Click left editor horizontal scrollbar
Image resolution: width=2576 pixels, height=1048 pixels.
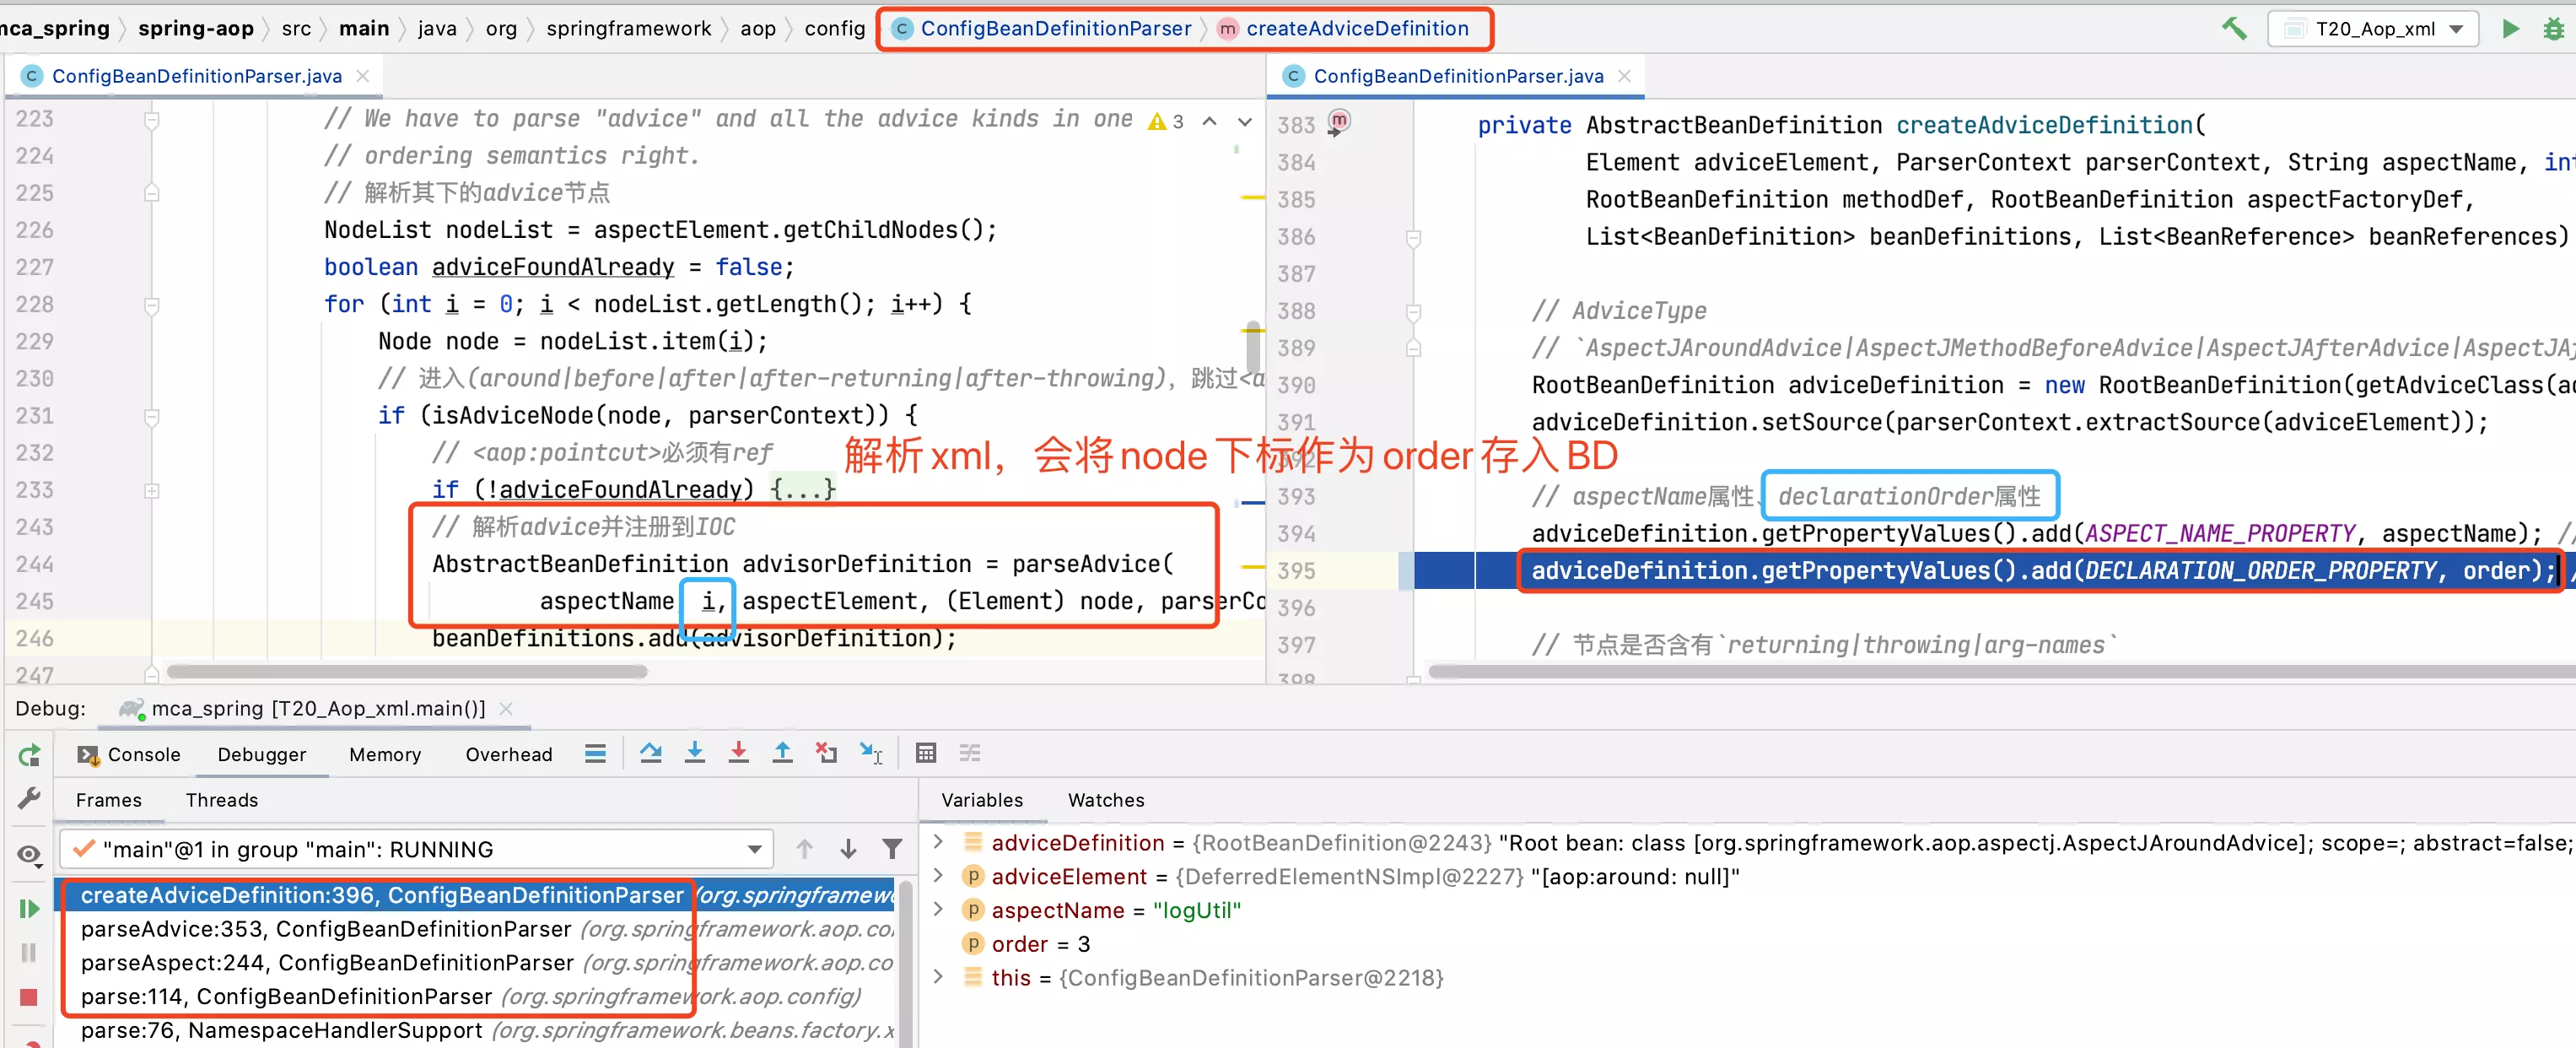407,672
